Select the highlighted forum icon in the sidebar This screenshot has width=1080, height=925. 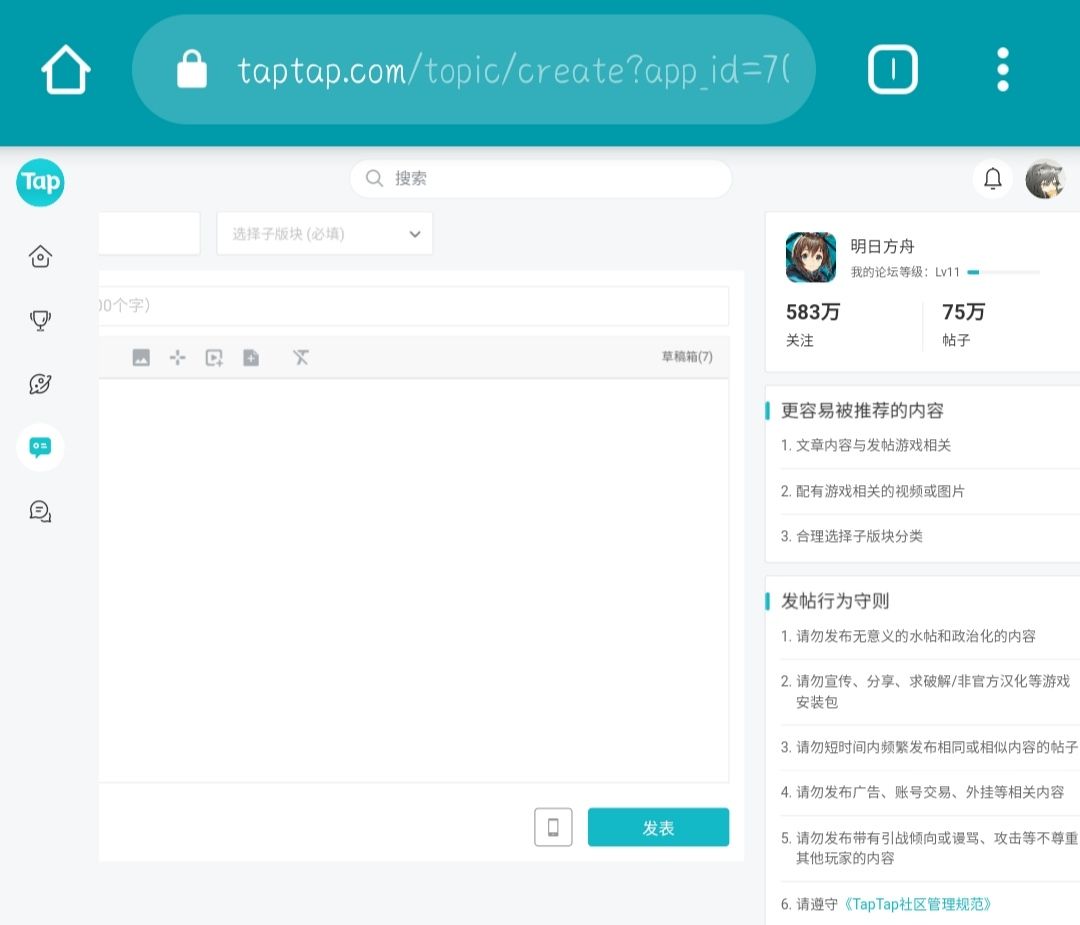coord(40,447)
